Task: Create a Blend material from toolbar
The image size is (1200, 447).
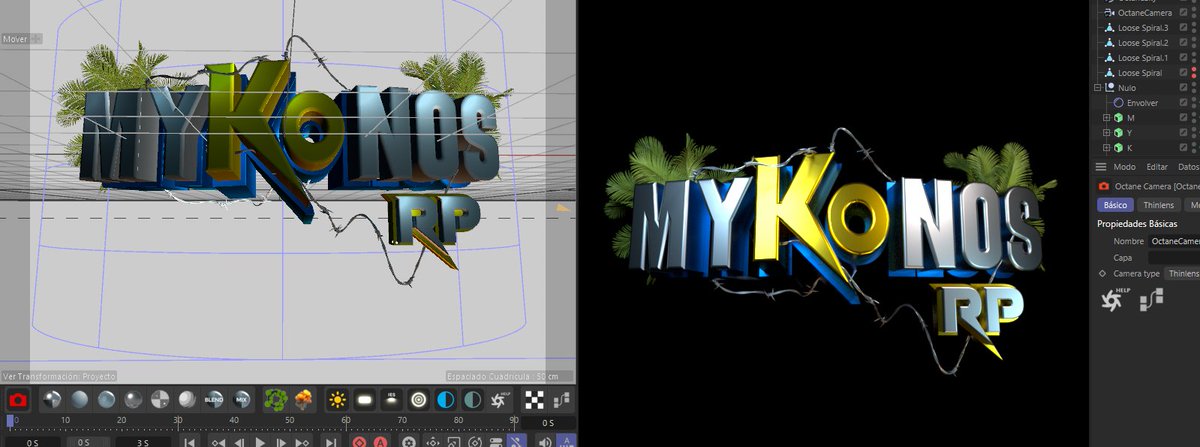Action: point(213,400)
